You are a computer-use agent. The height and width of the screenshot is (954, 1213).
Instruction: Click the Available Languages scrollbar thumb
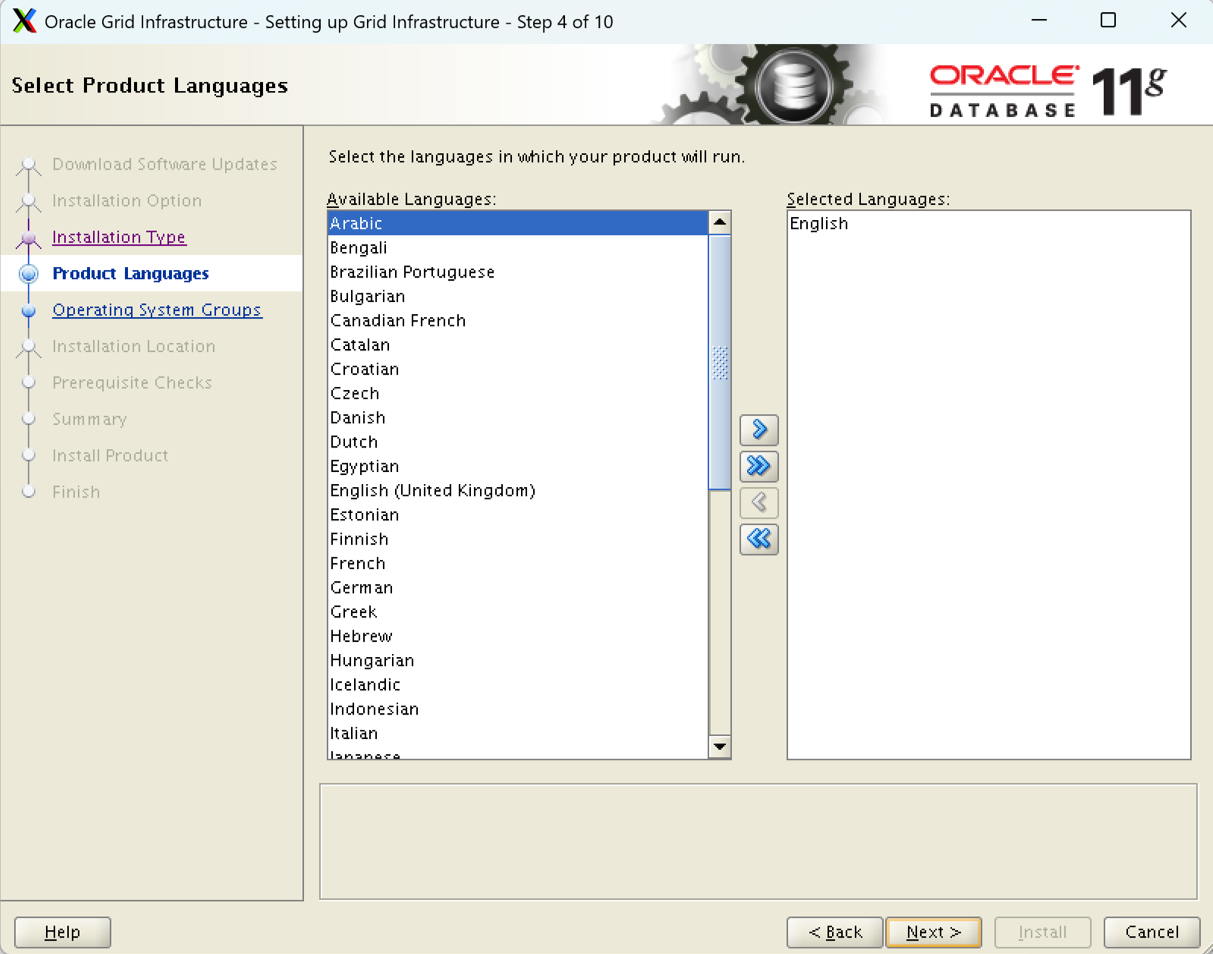click(x=719, y=362)
